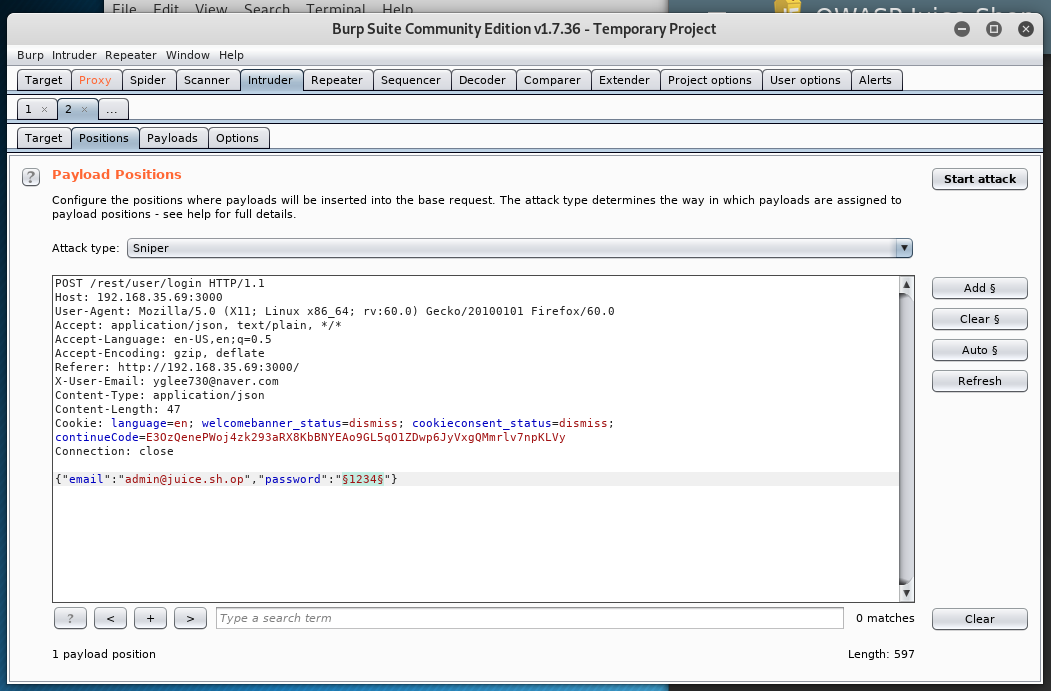Go to previous search match
Image resolution: width=1051 pixels, height=691 pixels.
111,618
